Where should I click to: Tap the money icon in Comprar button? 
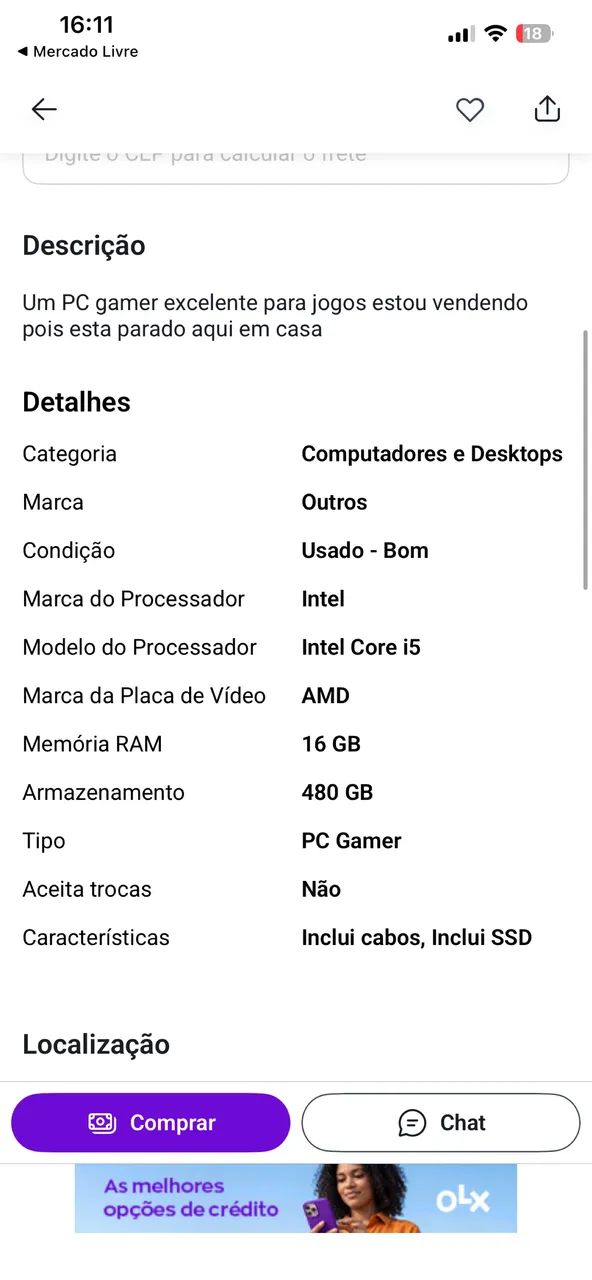click(x=102, y=1123)
